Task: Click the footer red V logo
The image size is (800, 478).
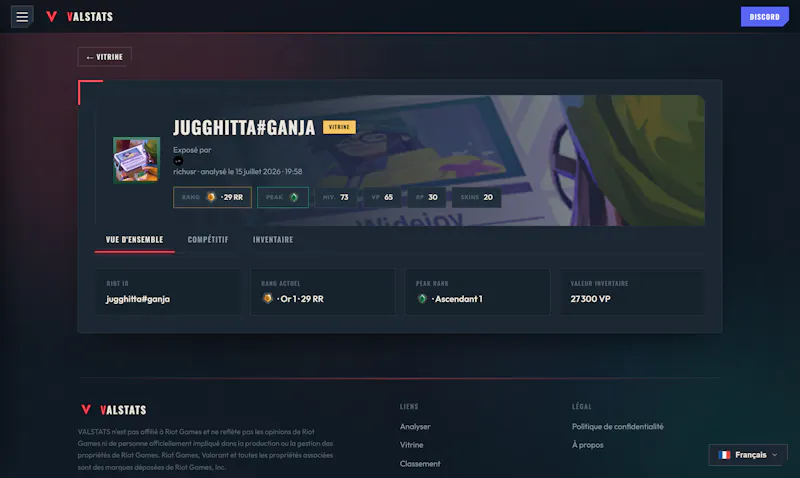Action: tap(86, 409)
